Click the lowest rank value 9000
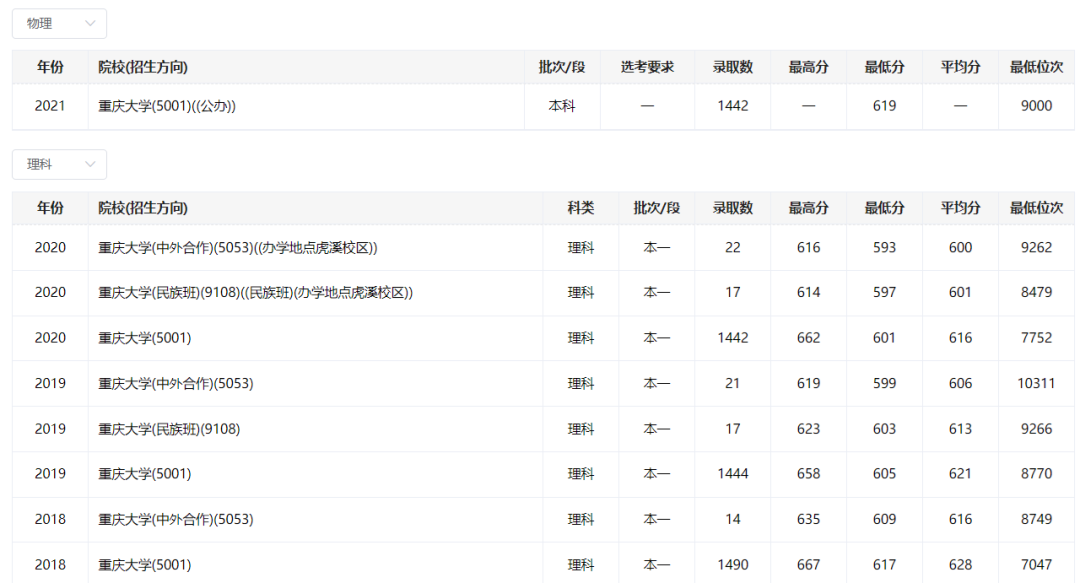This screenshot has height=583, width=1080. [1036, 106]
